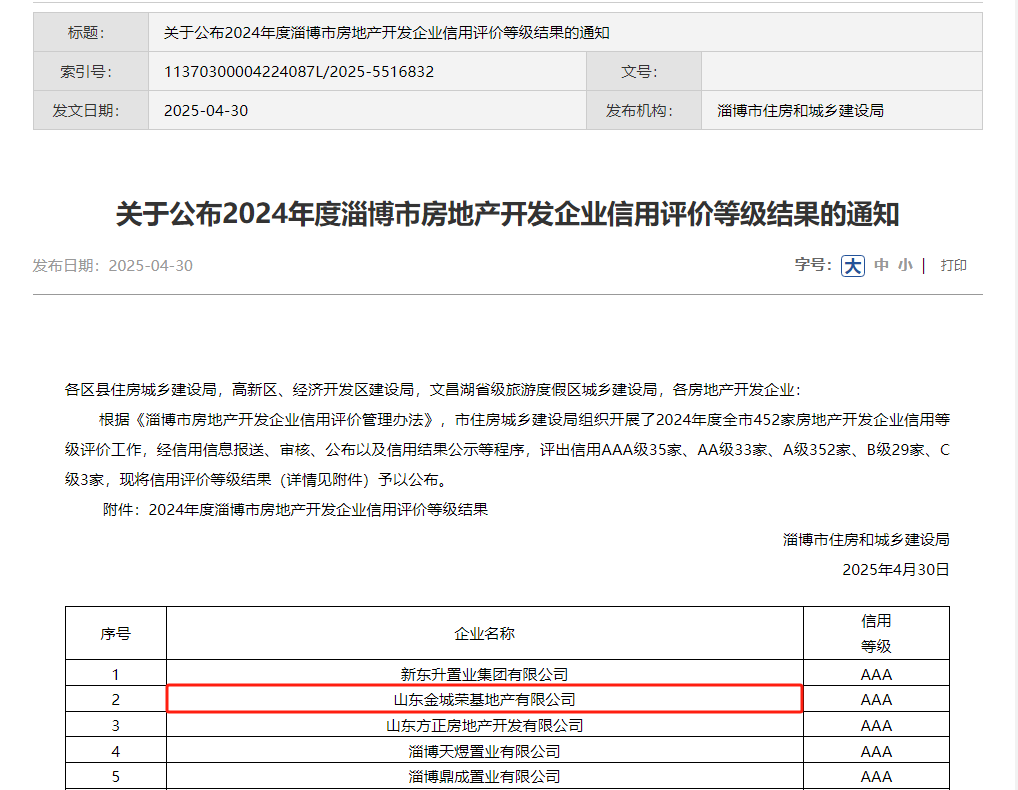Click the title value in 标题 metadata row
The height and width of the screenshot is (790, 1018).
click(386, 33)
